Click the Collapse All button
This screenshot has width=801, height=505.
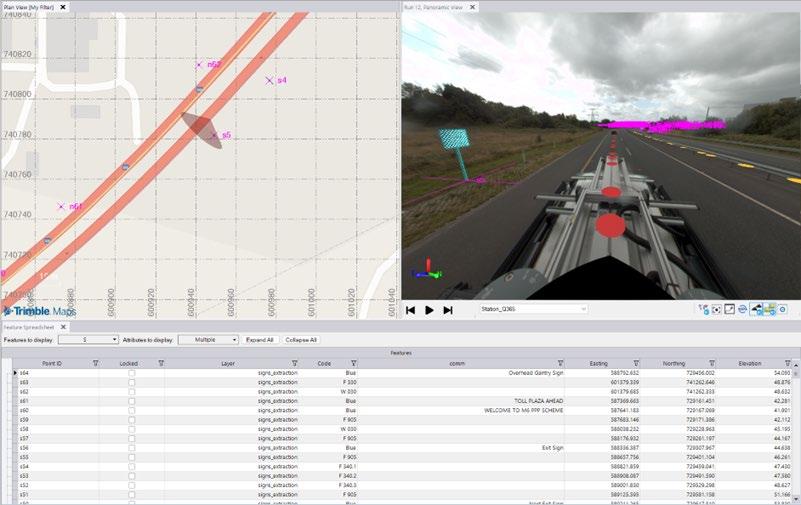[301, 340]
